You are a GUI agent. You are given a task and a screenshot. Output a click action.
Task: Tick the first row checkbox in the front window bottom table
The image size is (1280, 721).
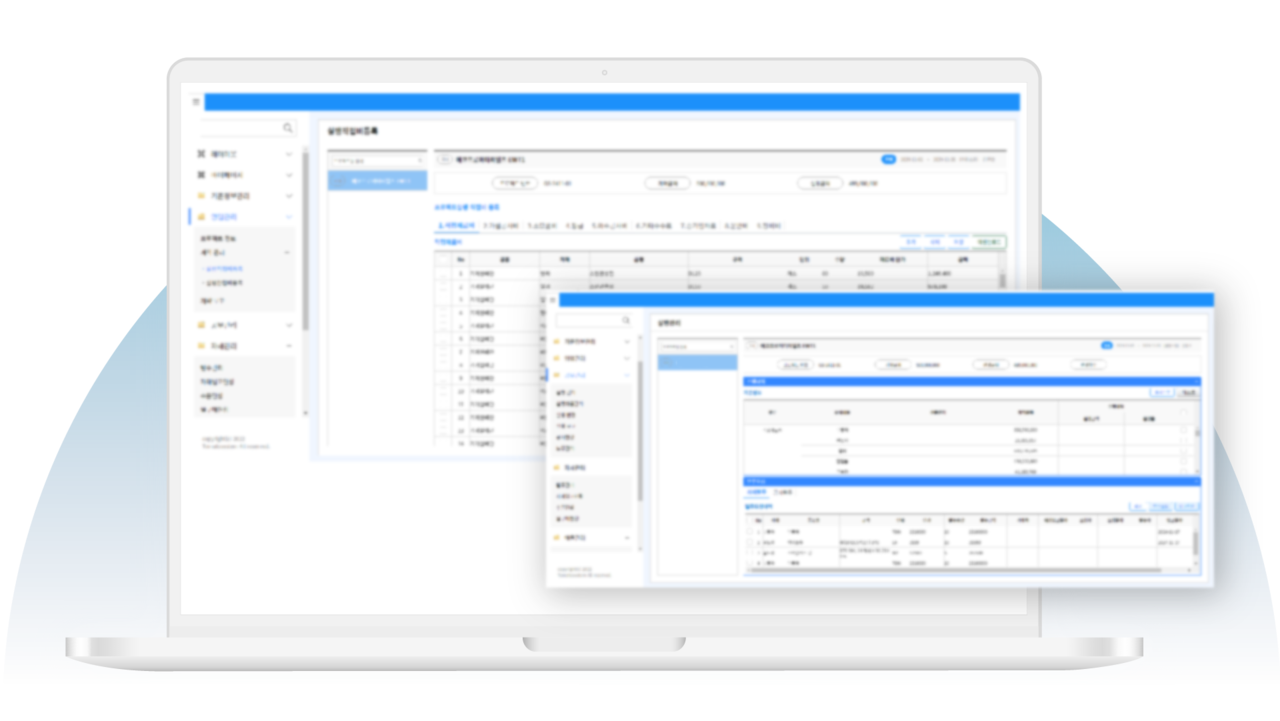coord(751,532)
